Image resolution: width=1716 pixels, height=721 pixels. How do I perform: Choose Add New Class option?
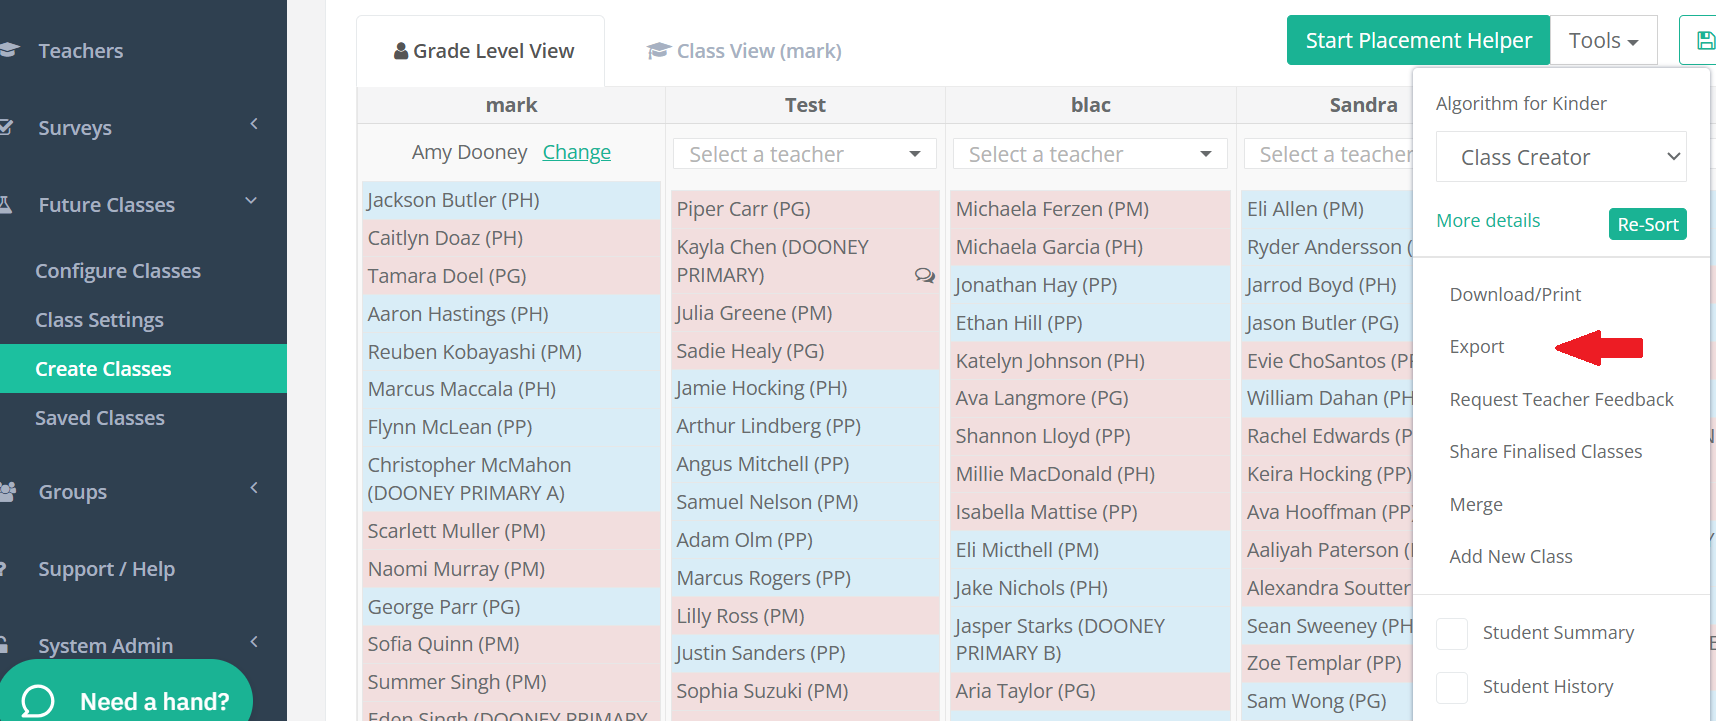(x=1511, y=556)
